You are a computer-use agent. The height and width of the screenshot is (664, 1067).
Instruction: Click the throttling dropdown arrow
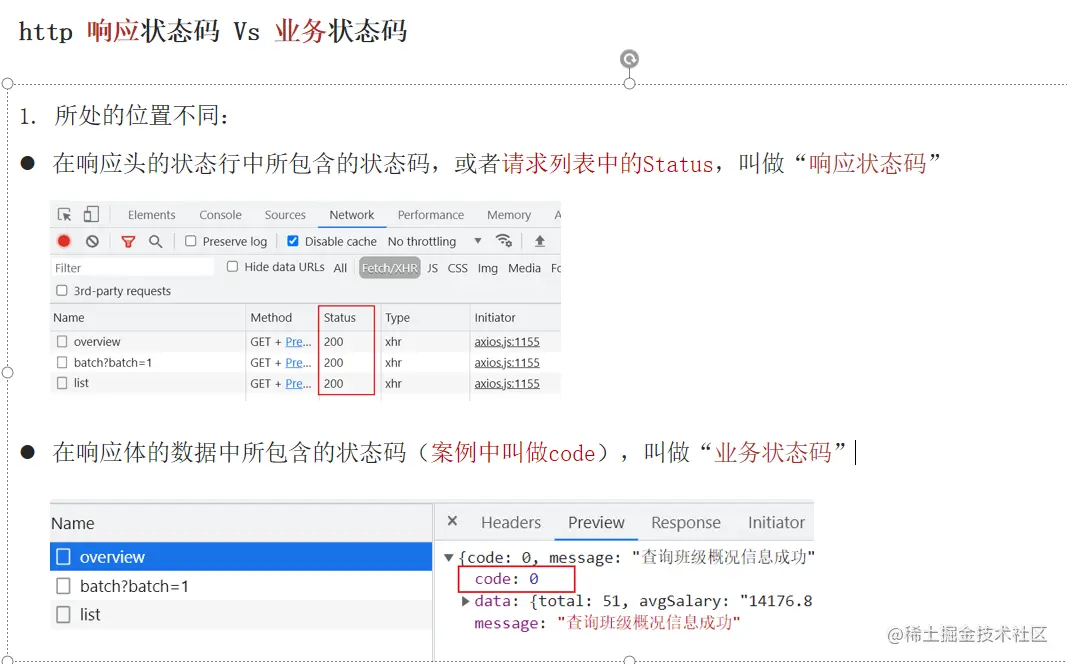(x=478, y=241)
